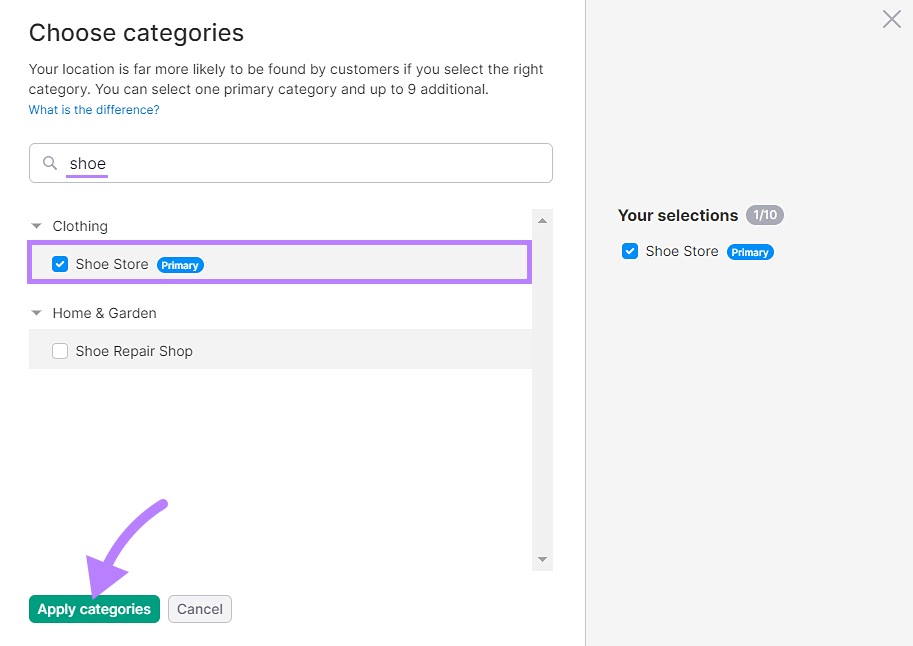The width and height of the screenshot is (913, 646).
Task: Click the Primary badge in Your selections
Action: [750, 252]
